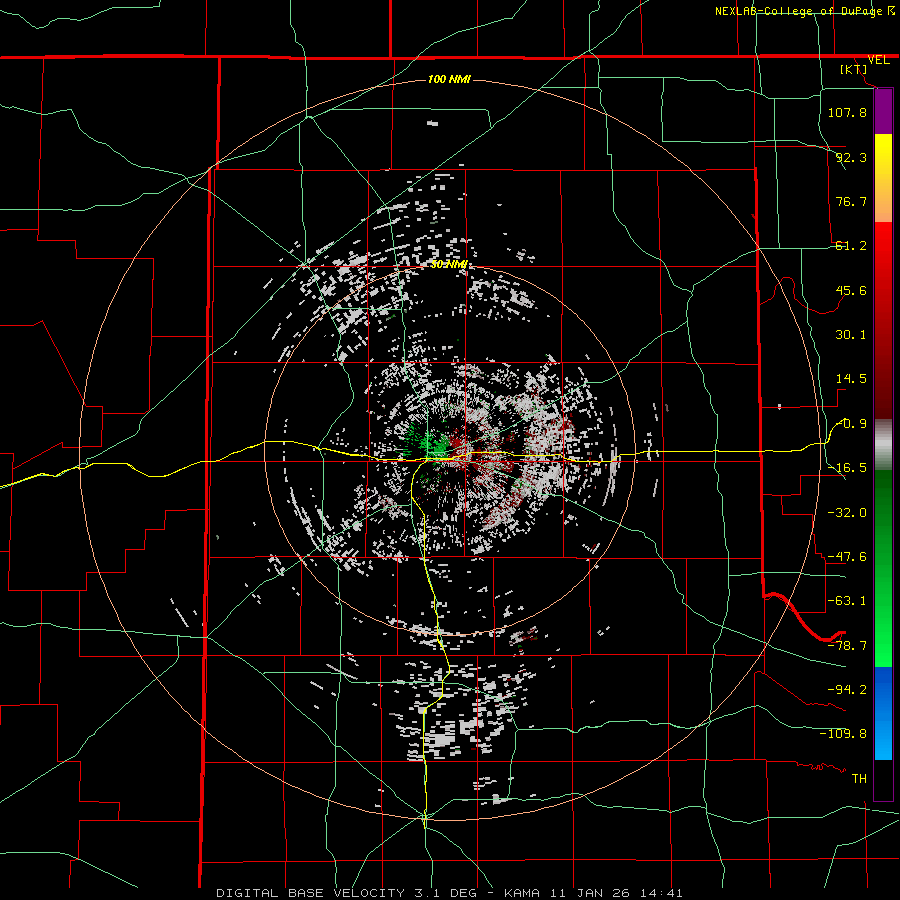Select the -32.0 scale value

(x=847, y=513)
